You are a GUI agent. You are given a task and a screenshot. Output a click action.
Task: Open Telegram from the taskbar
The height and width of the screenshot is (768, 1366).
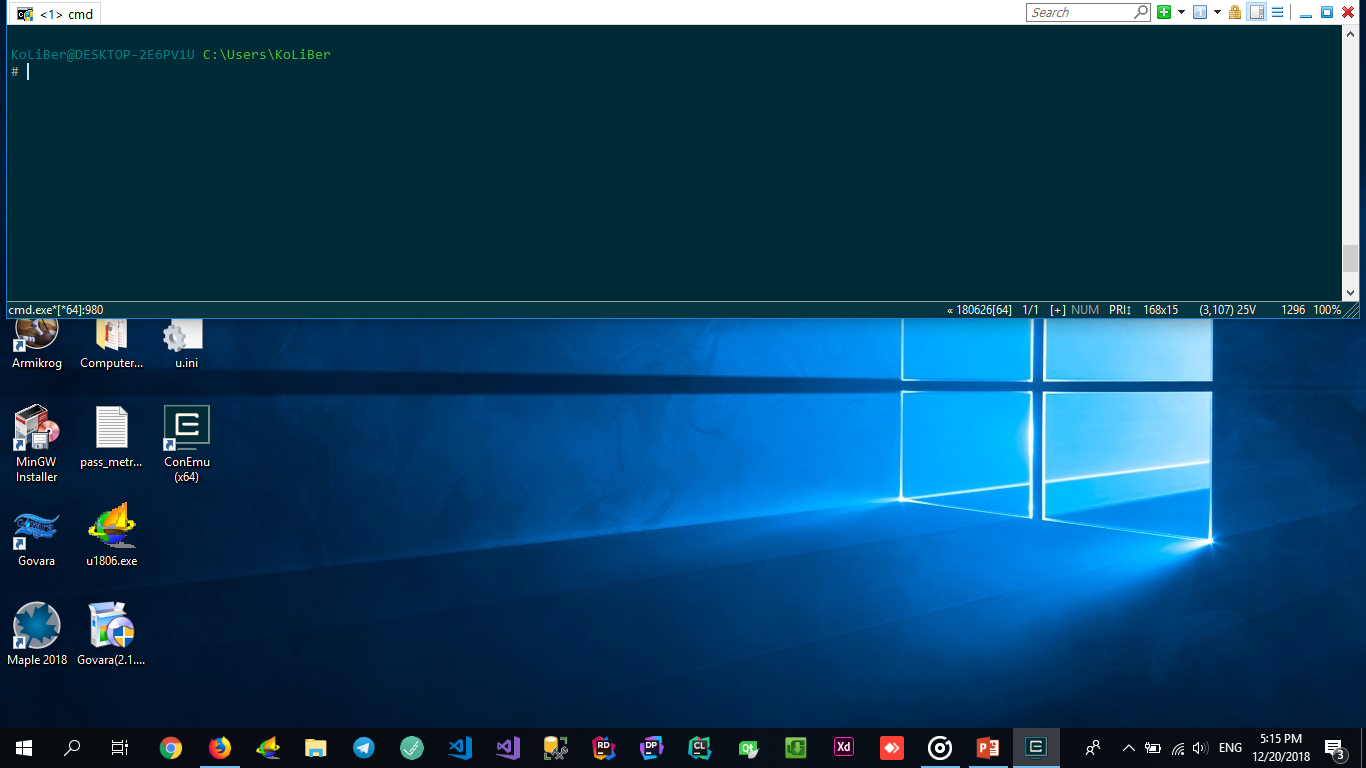click(364, 747)
